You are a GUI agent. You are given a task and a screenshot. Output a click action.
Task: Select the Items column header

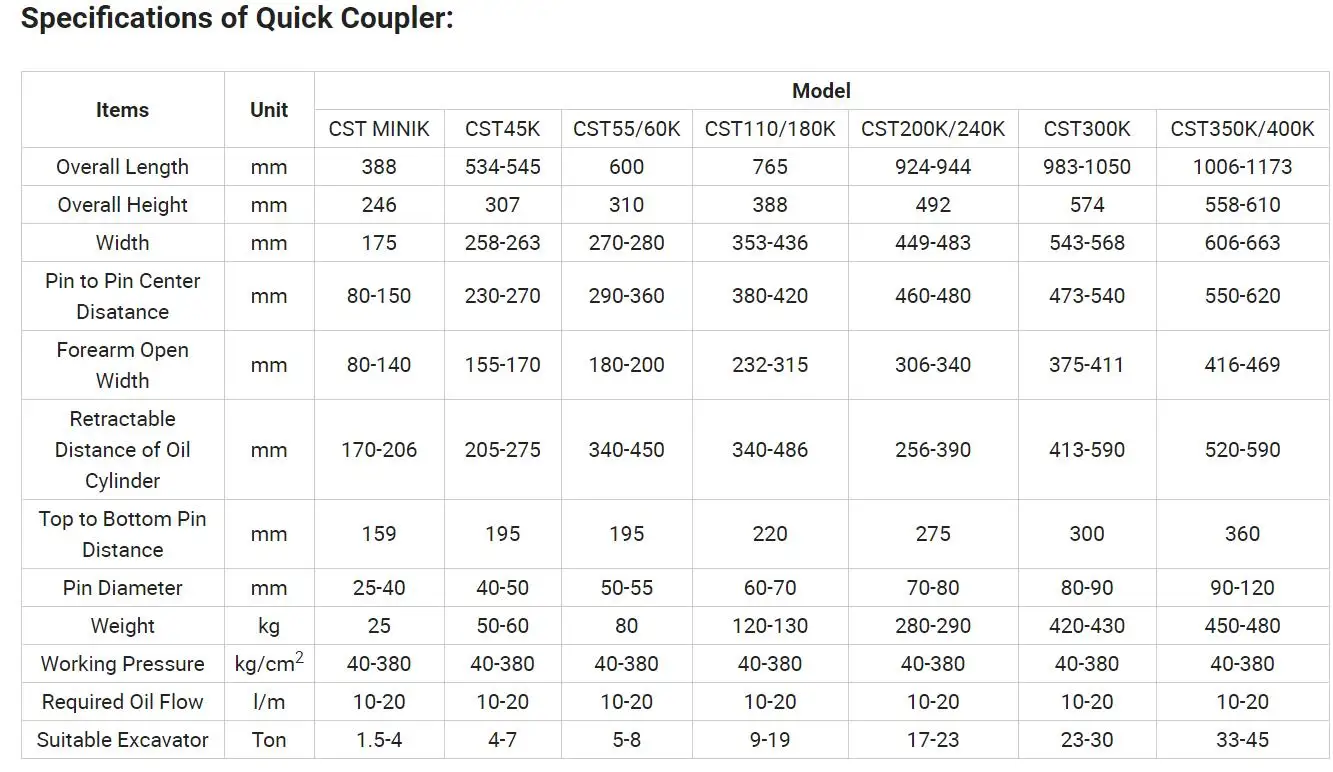(x=122, y=110)
